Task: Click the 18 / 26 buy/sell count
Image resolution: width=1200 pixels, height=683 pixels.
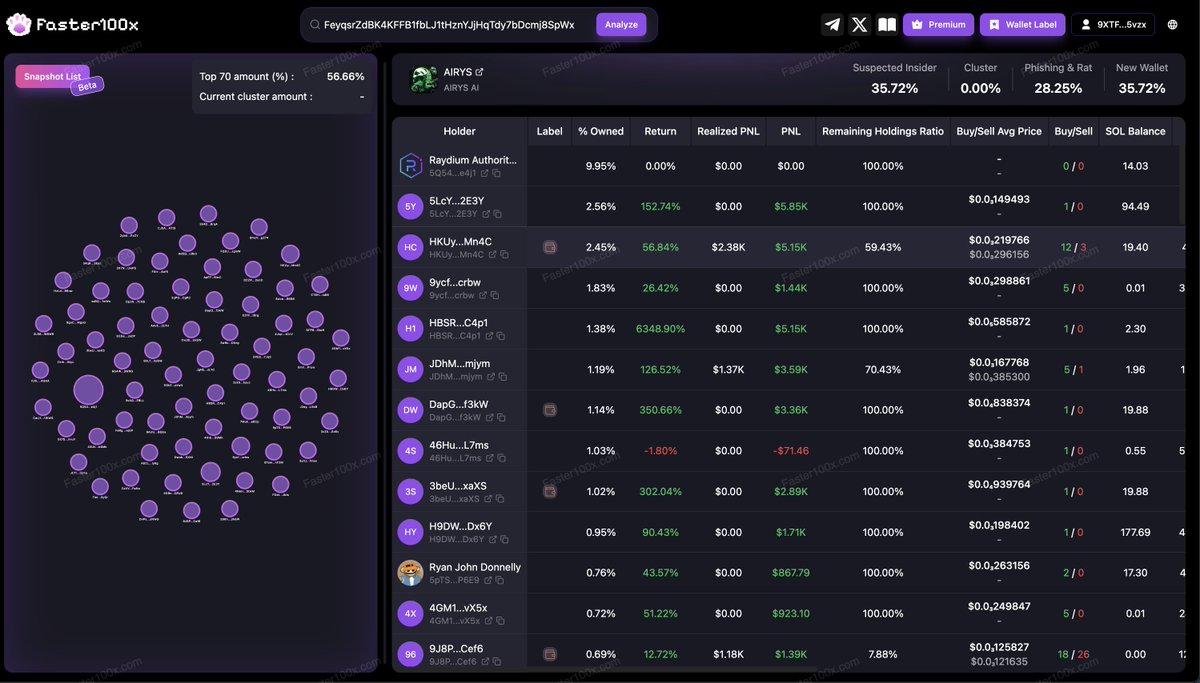Action: 1073,654
